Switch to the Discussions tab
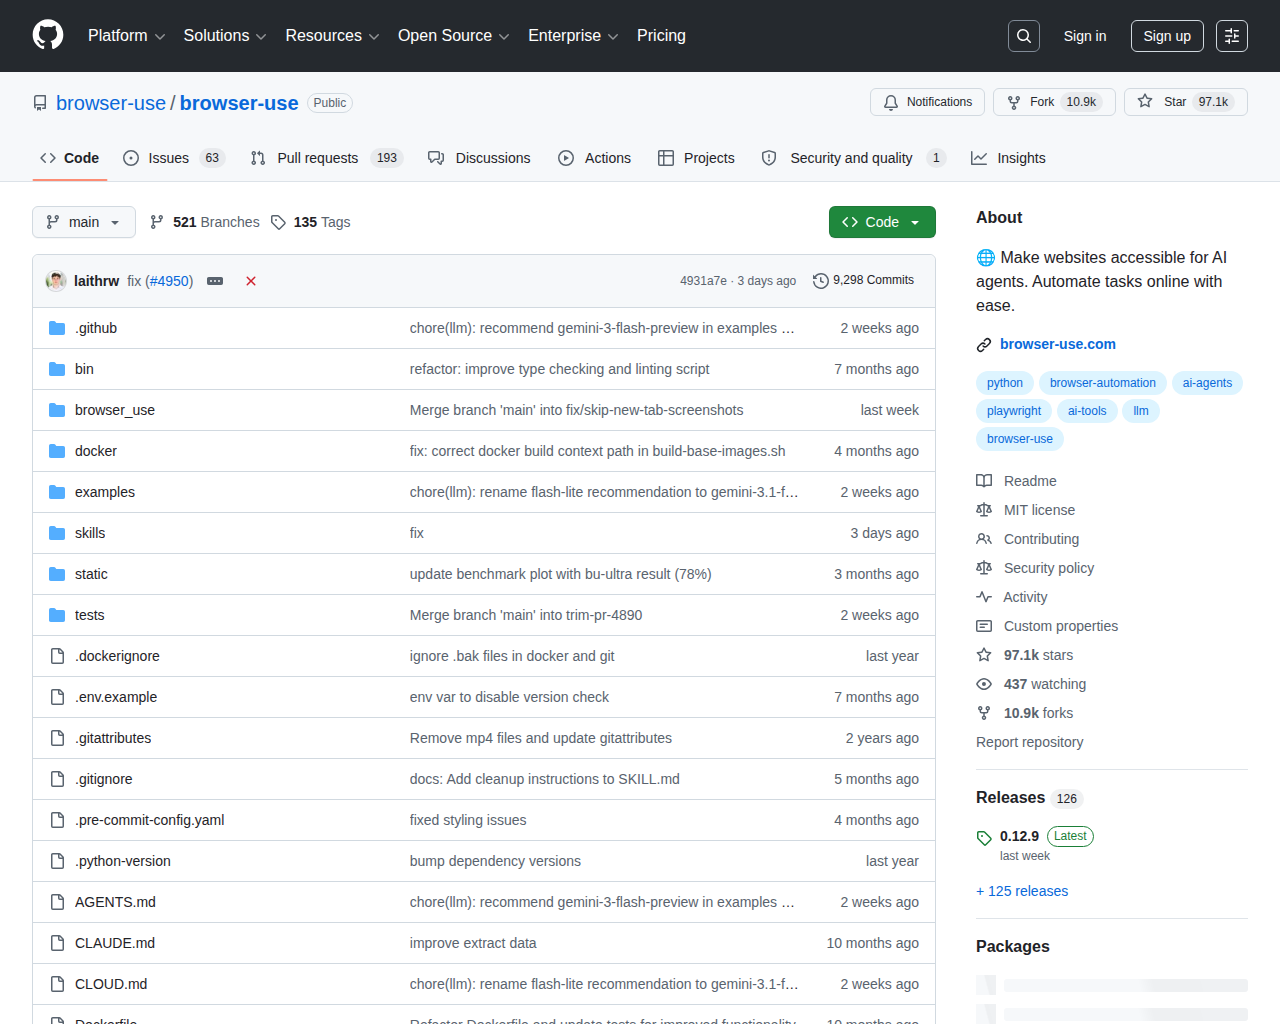Viewport: 1280px width, 1024px height. (x=479, y=158)
